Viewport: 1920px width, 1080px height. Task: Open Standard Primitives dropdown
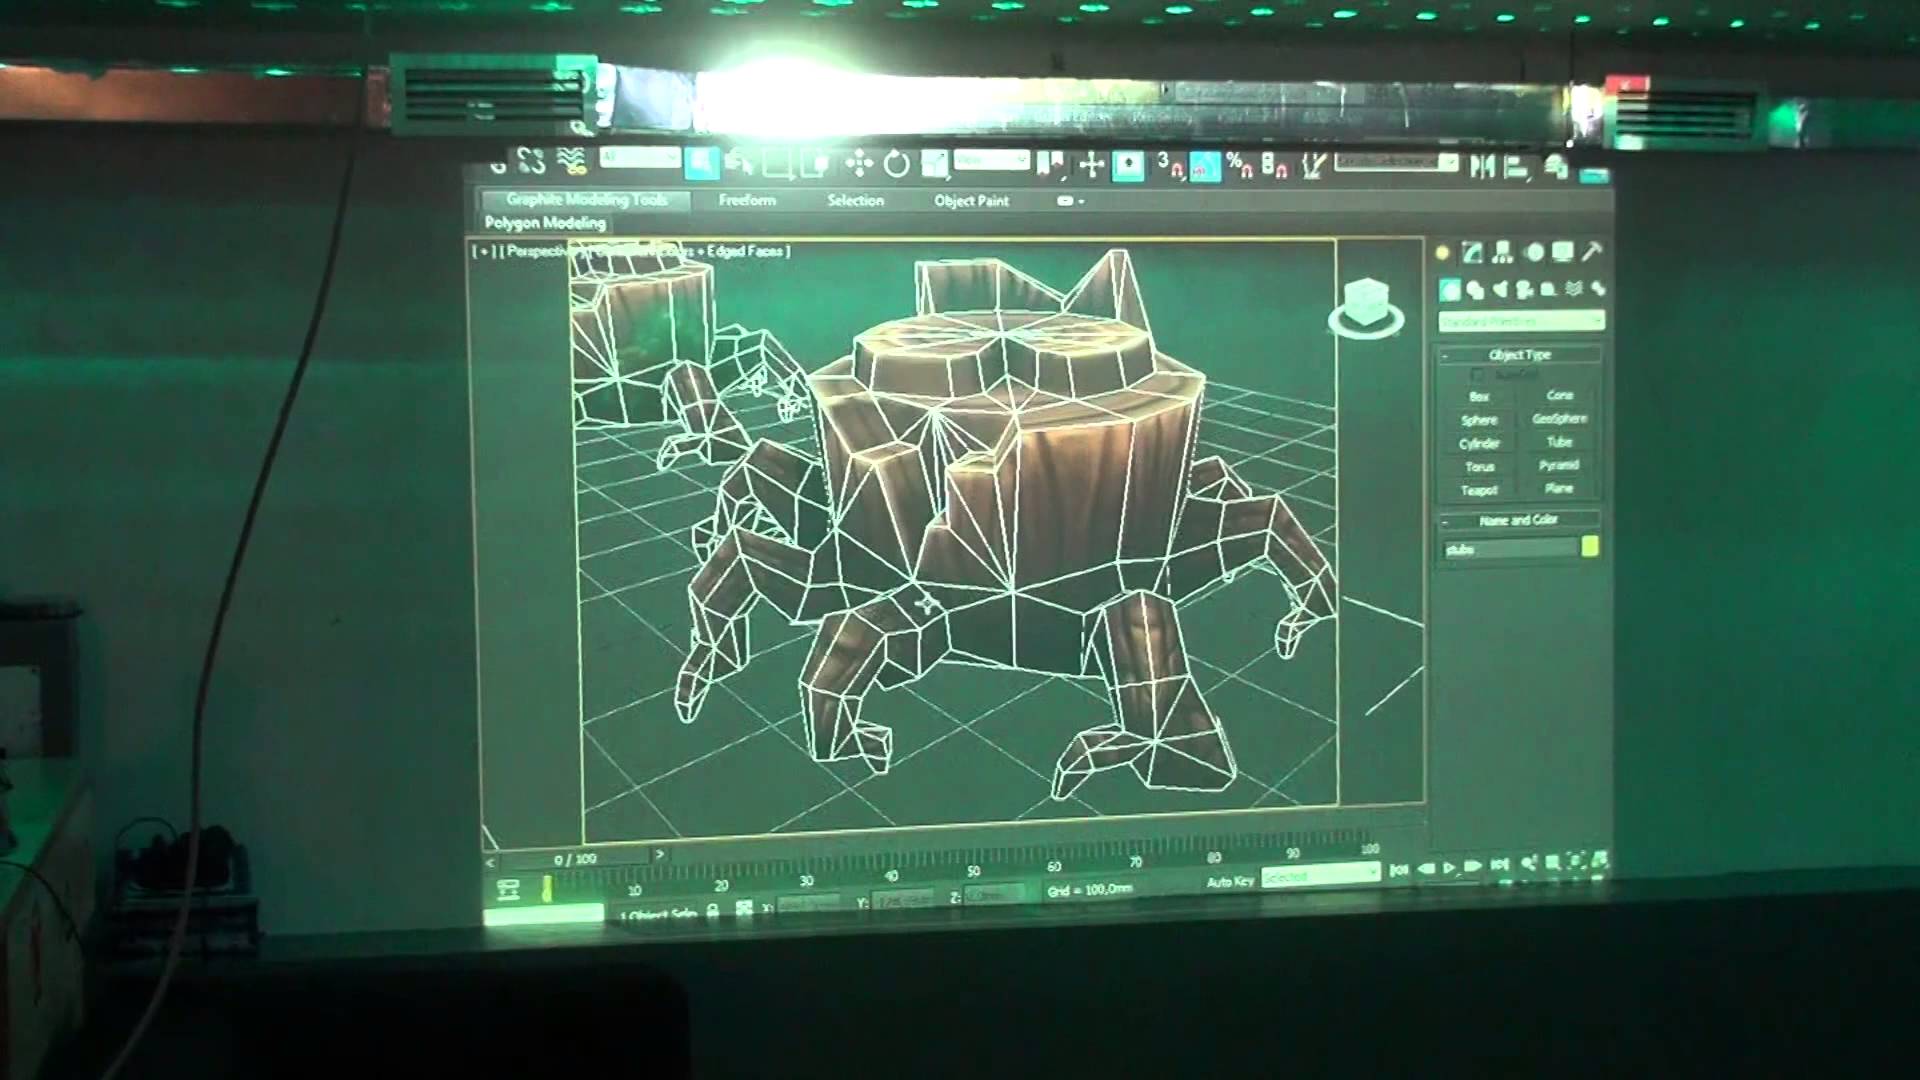click(1521, 321)
